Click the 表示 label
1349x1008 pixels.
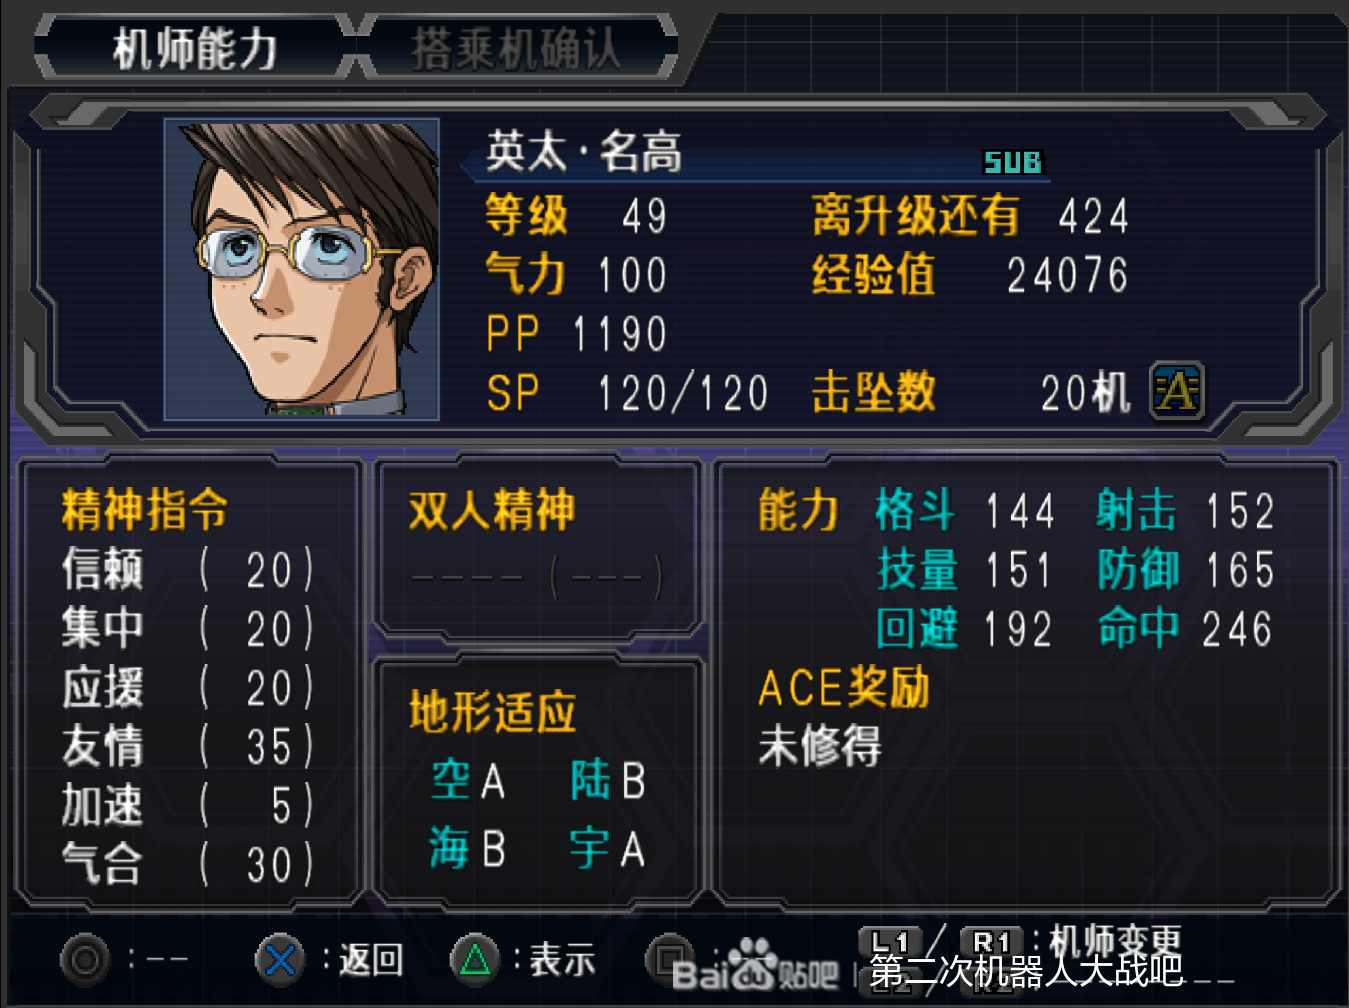click(562, 960)
